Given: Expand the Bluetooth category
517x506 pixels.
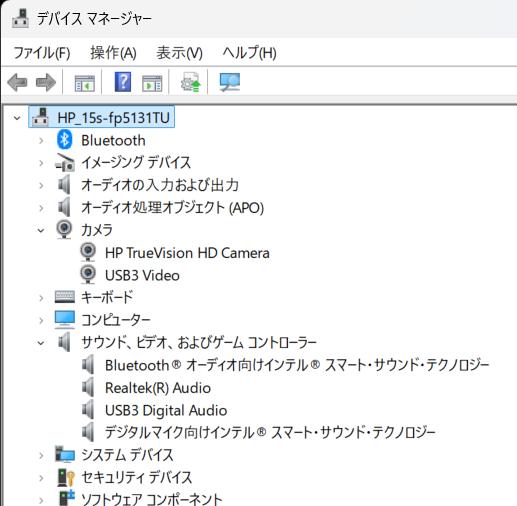Looking at the screenshot, I should (x=41, y=141).
